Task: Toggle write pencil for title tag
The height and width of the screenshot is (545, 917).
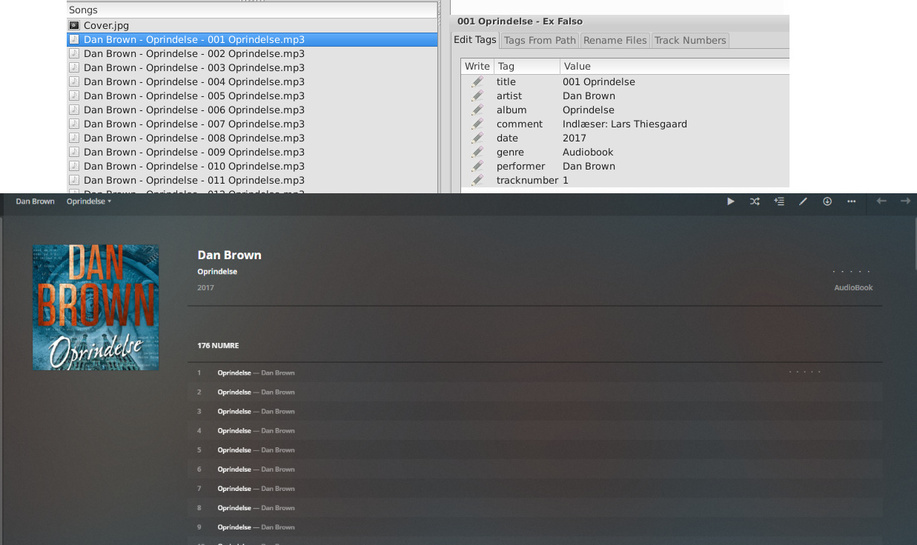Action: tap(478, 82)
